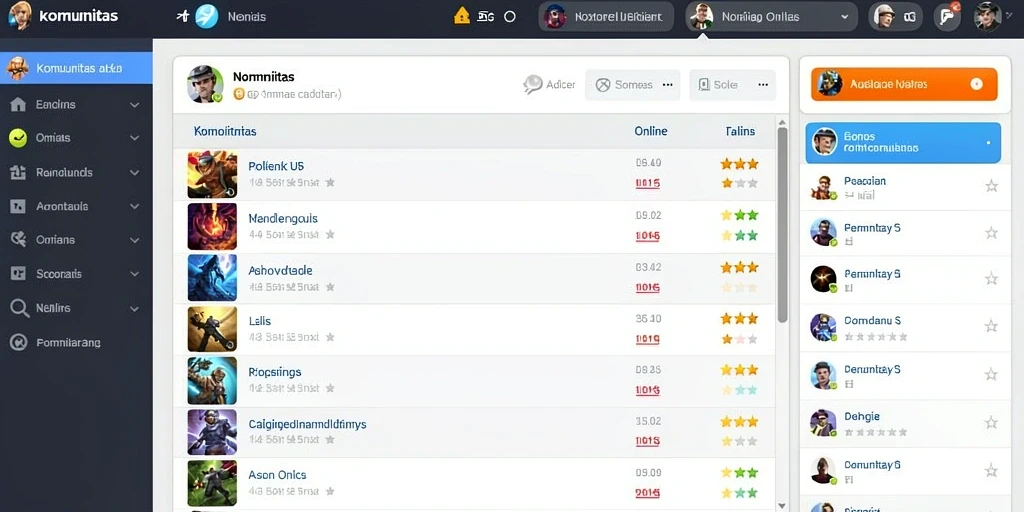Click the Peaoian contact avatar
1024x512 pixels.
click(x=824, y=187)
